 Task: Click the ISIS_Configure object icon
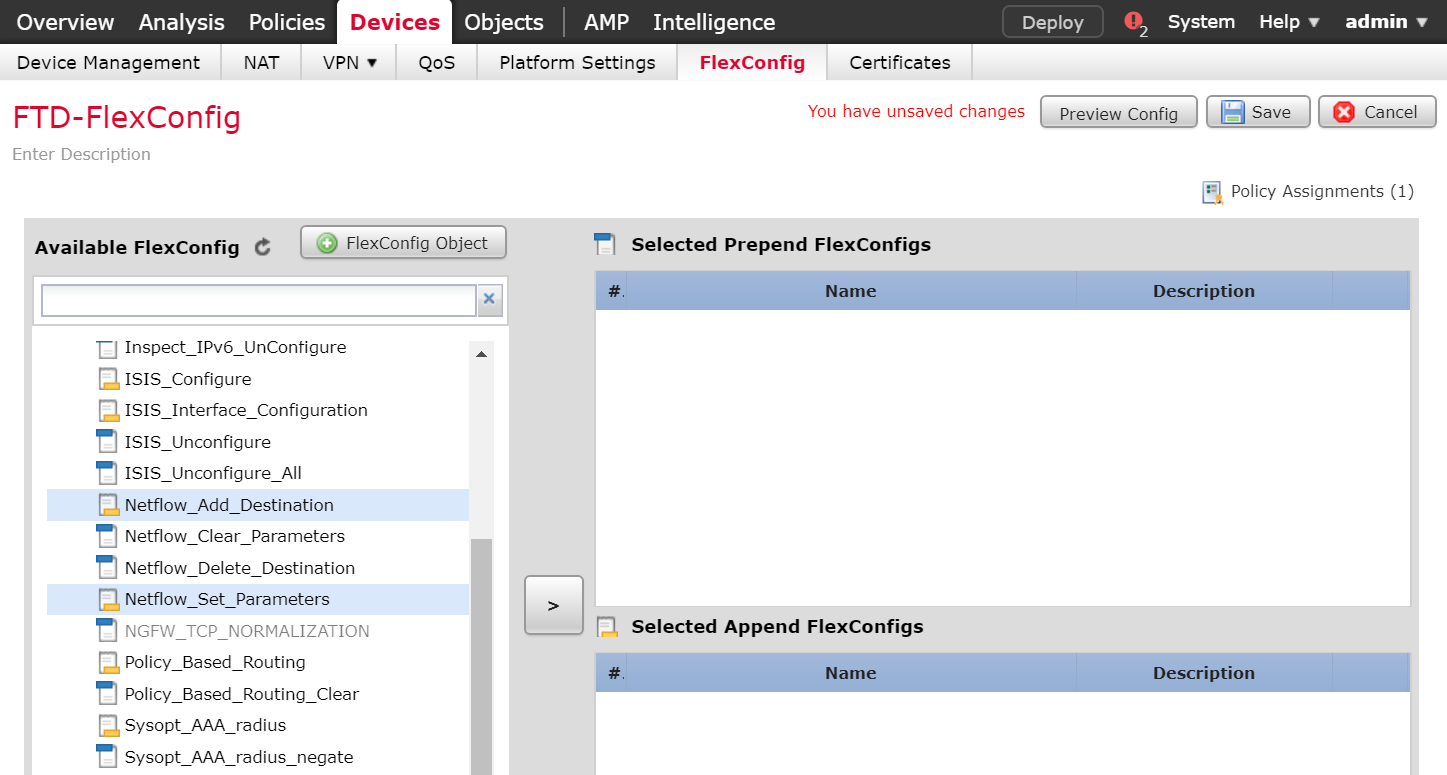(107, 380)
